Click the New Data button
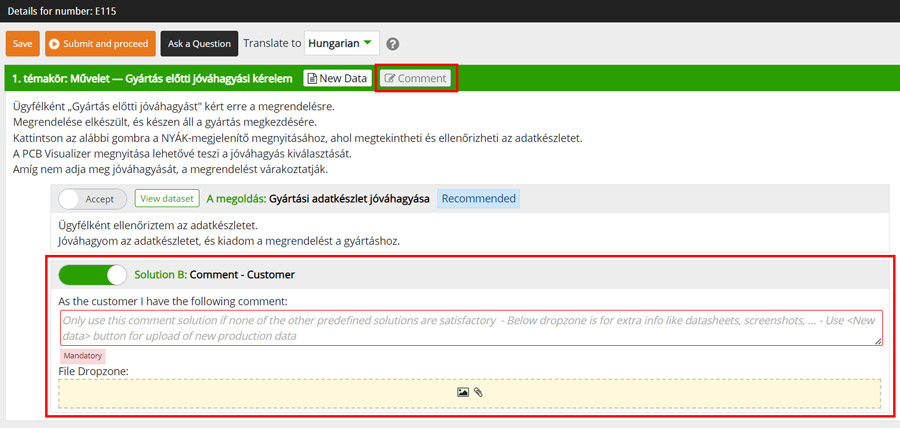900x428 pixels. [337, 78]
